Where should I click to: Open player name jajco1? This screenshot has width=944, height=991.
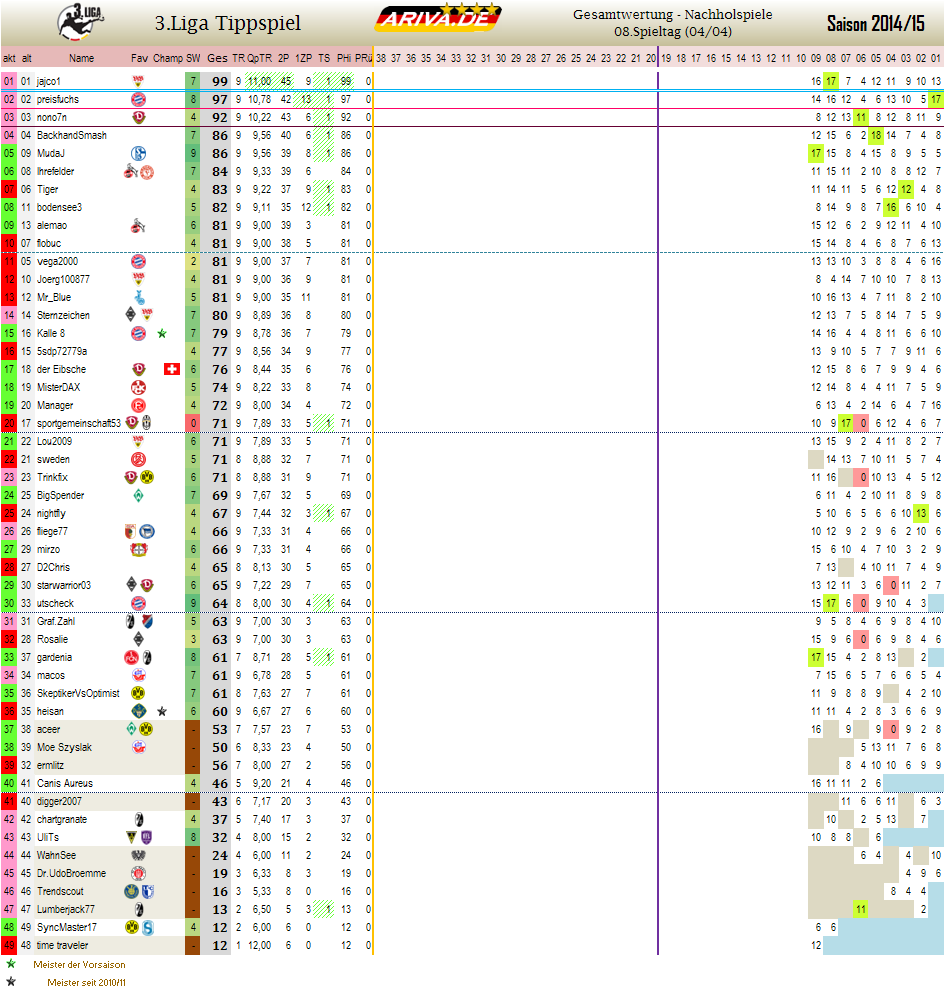tap(49, 81)
